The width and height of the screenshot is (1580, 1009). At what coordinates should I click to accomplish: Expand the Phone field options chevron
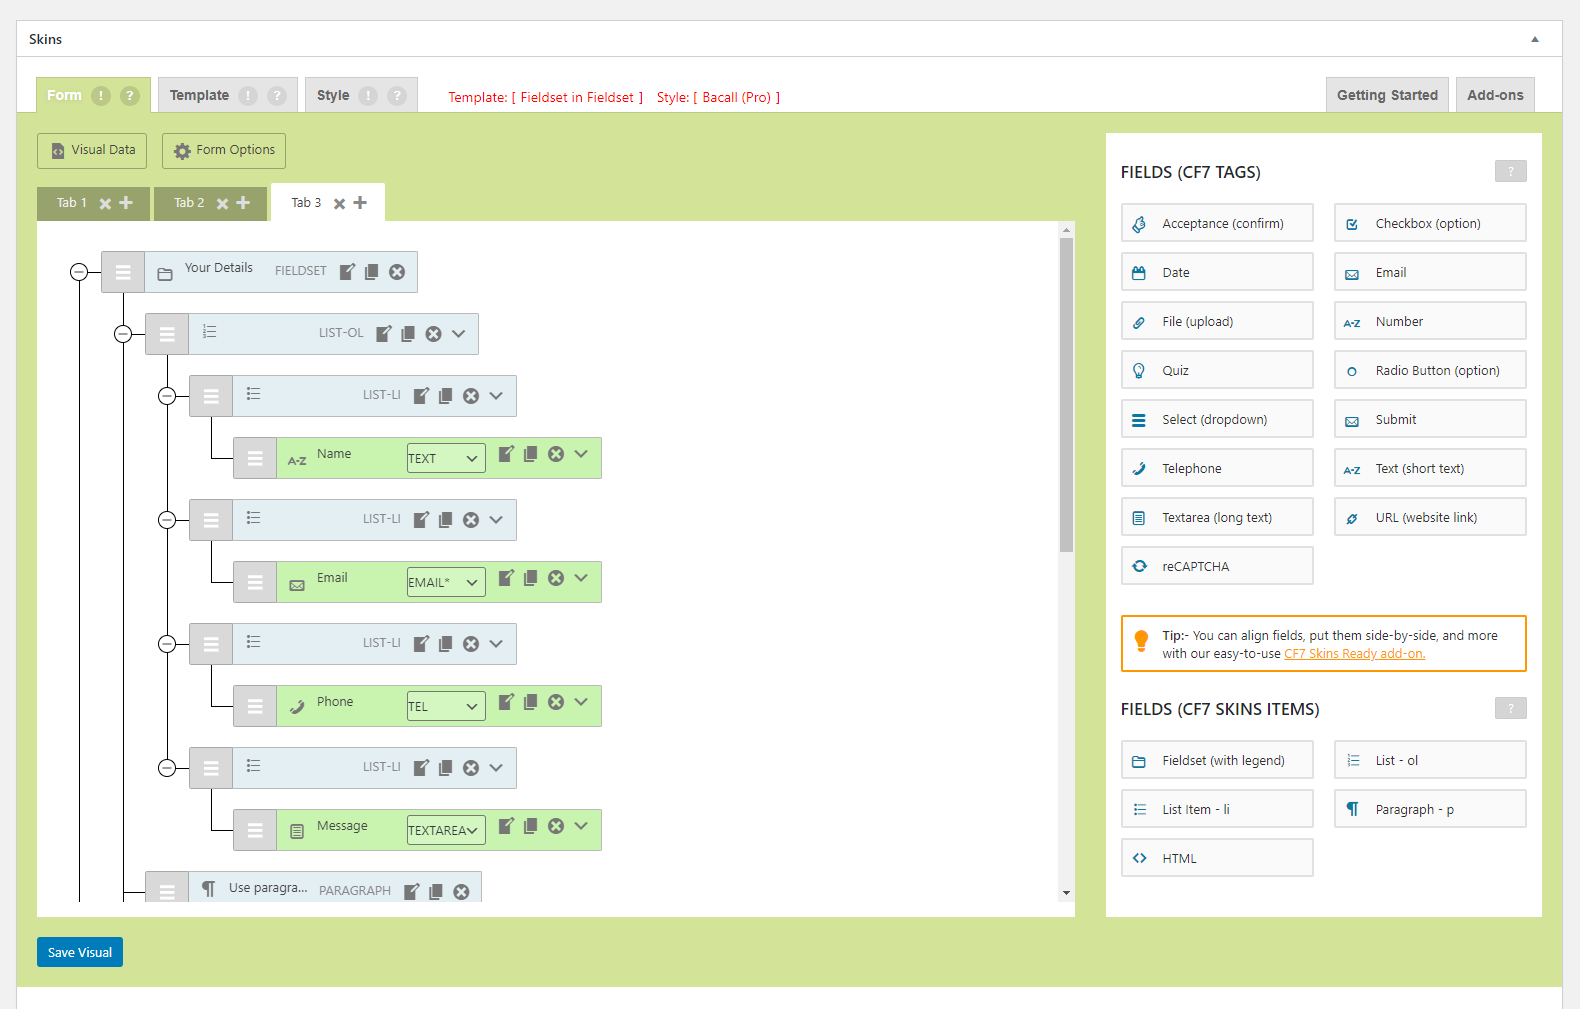pyautogui.click(x=581, y=702)
